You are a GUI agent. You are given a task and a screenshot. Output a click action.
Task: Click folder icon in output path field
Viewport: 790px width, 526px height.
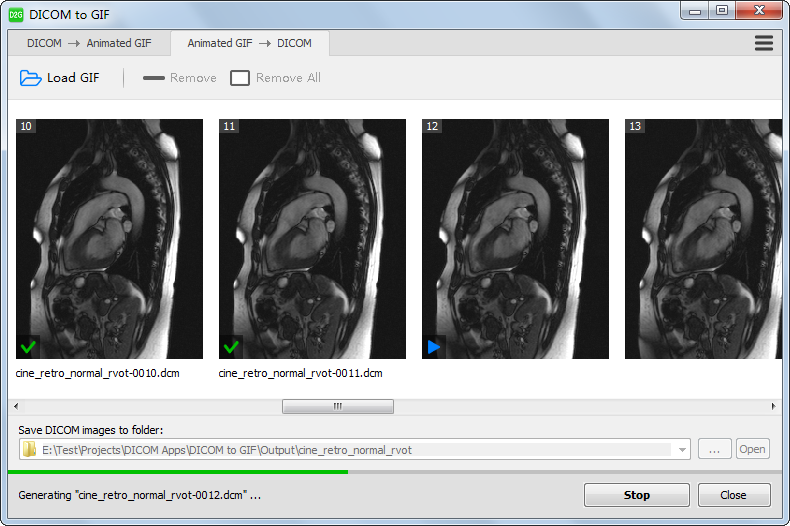(x=30, y=450)
